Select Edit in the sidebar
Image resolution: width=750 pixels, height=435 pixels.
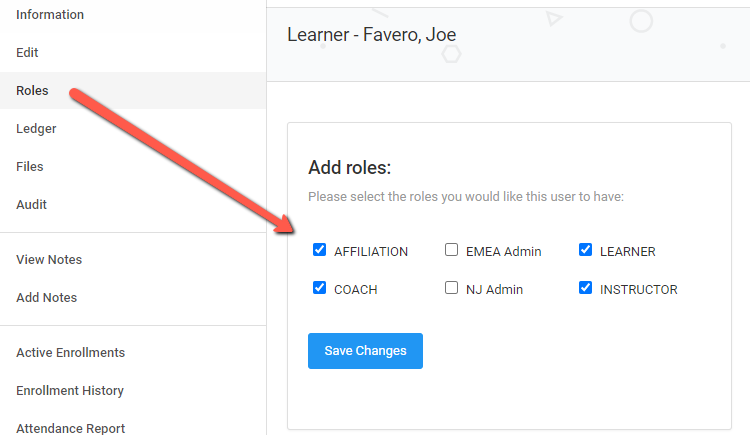pos(28,53)
